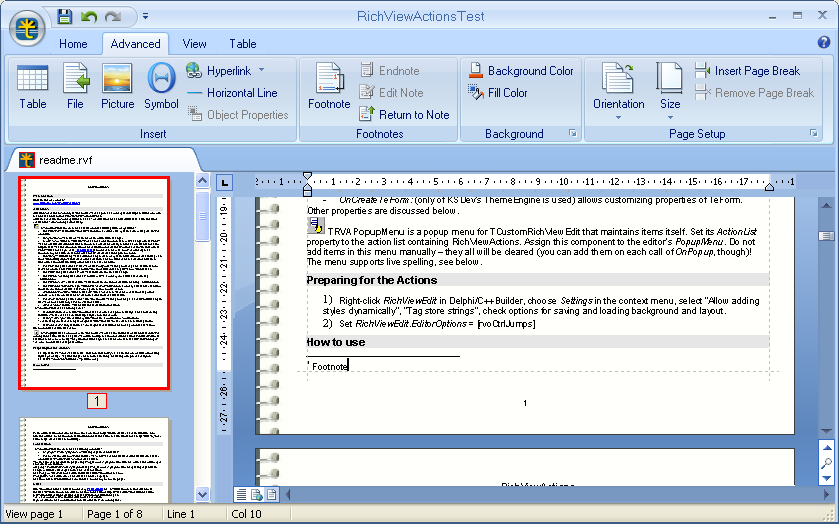
Task: Switch to the Home ribbon tab
Action: (x=73, y=44)
